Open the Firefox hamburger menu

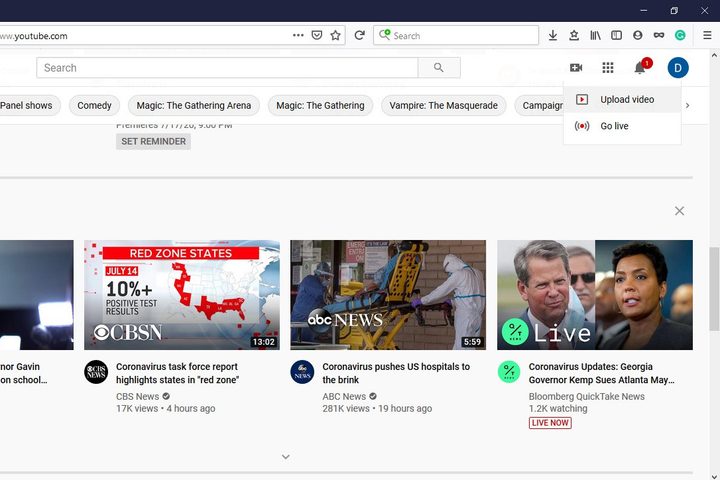[707, 35]
